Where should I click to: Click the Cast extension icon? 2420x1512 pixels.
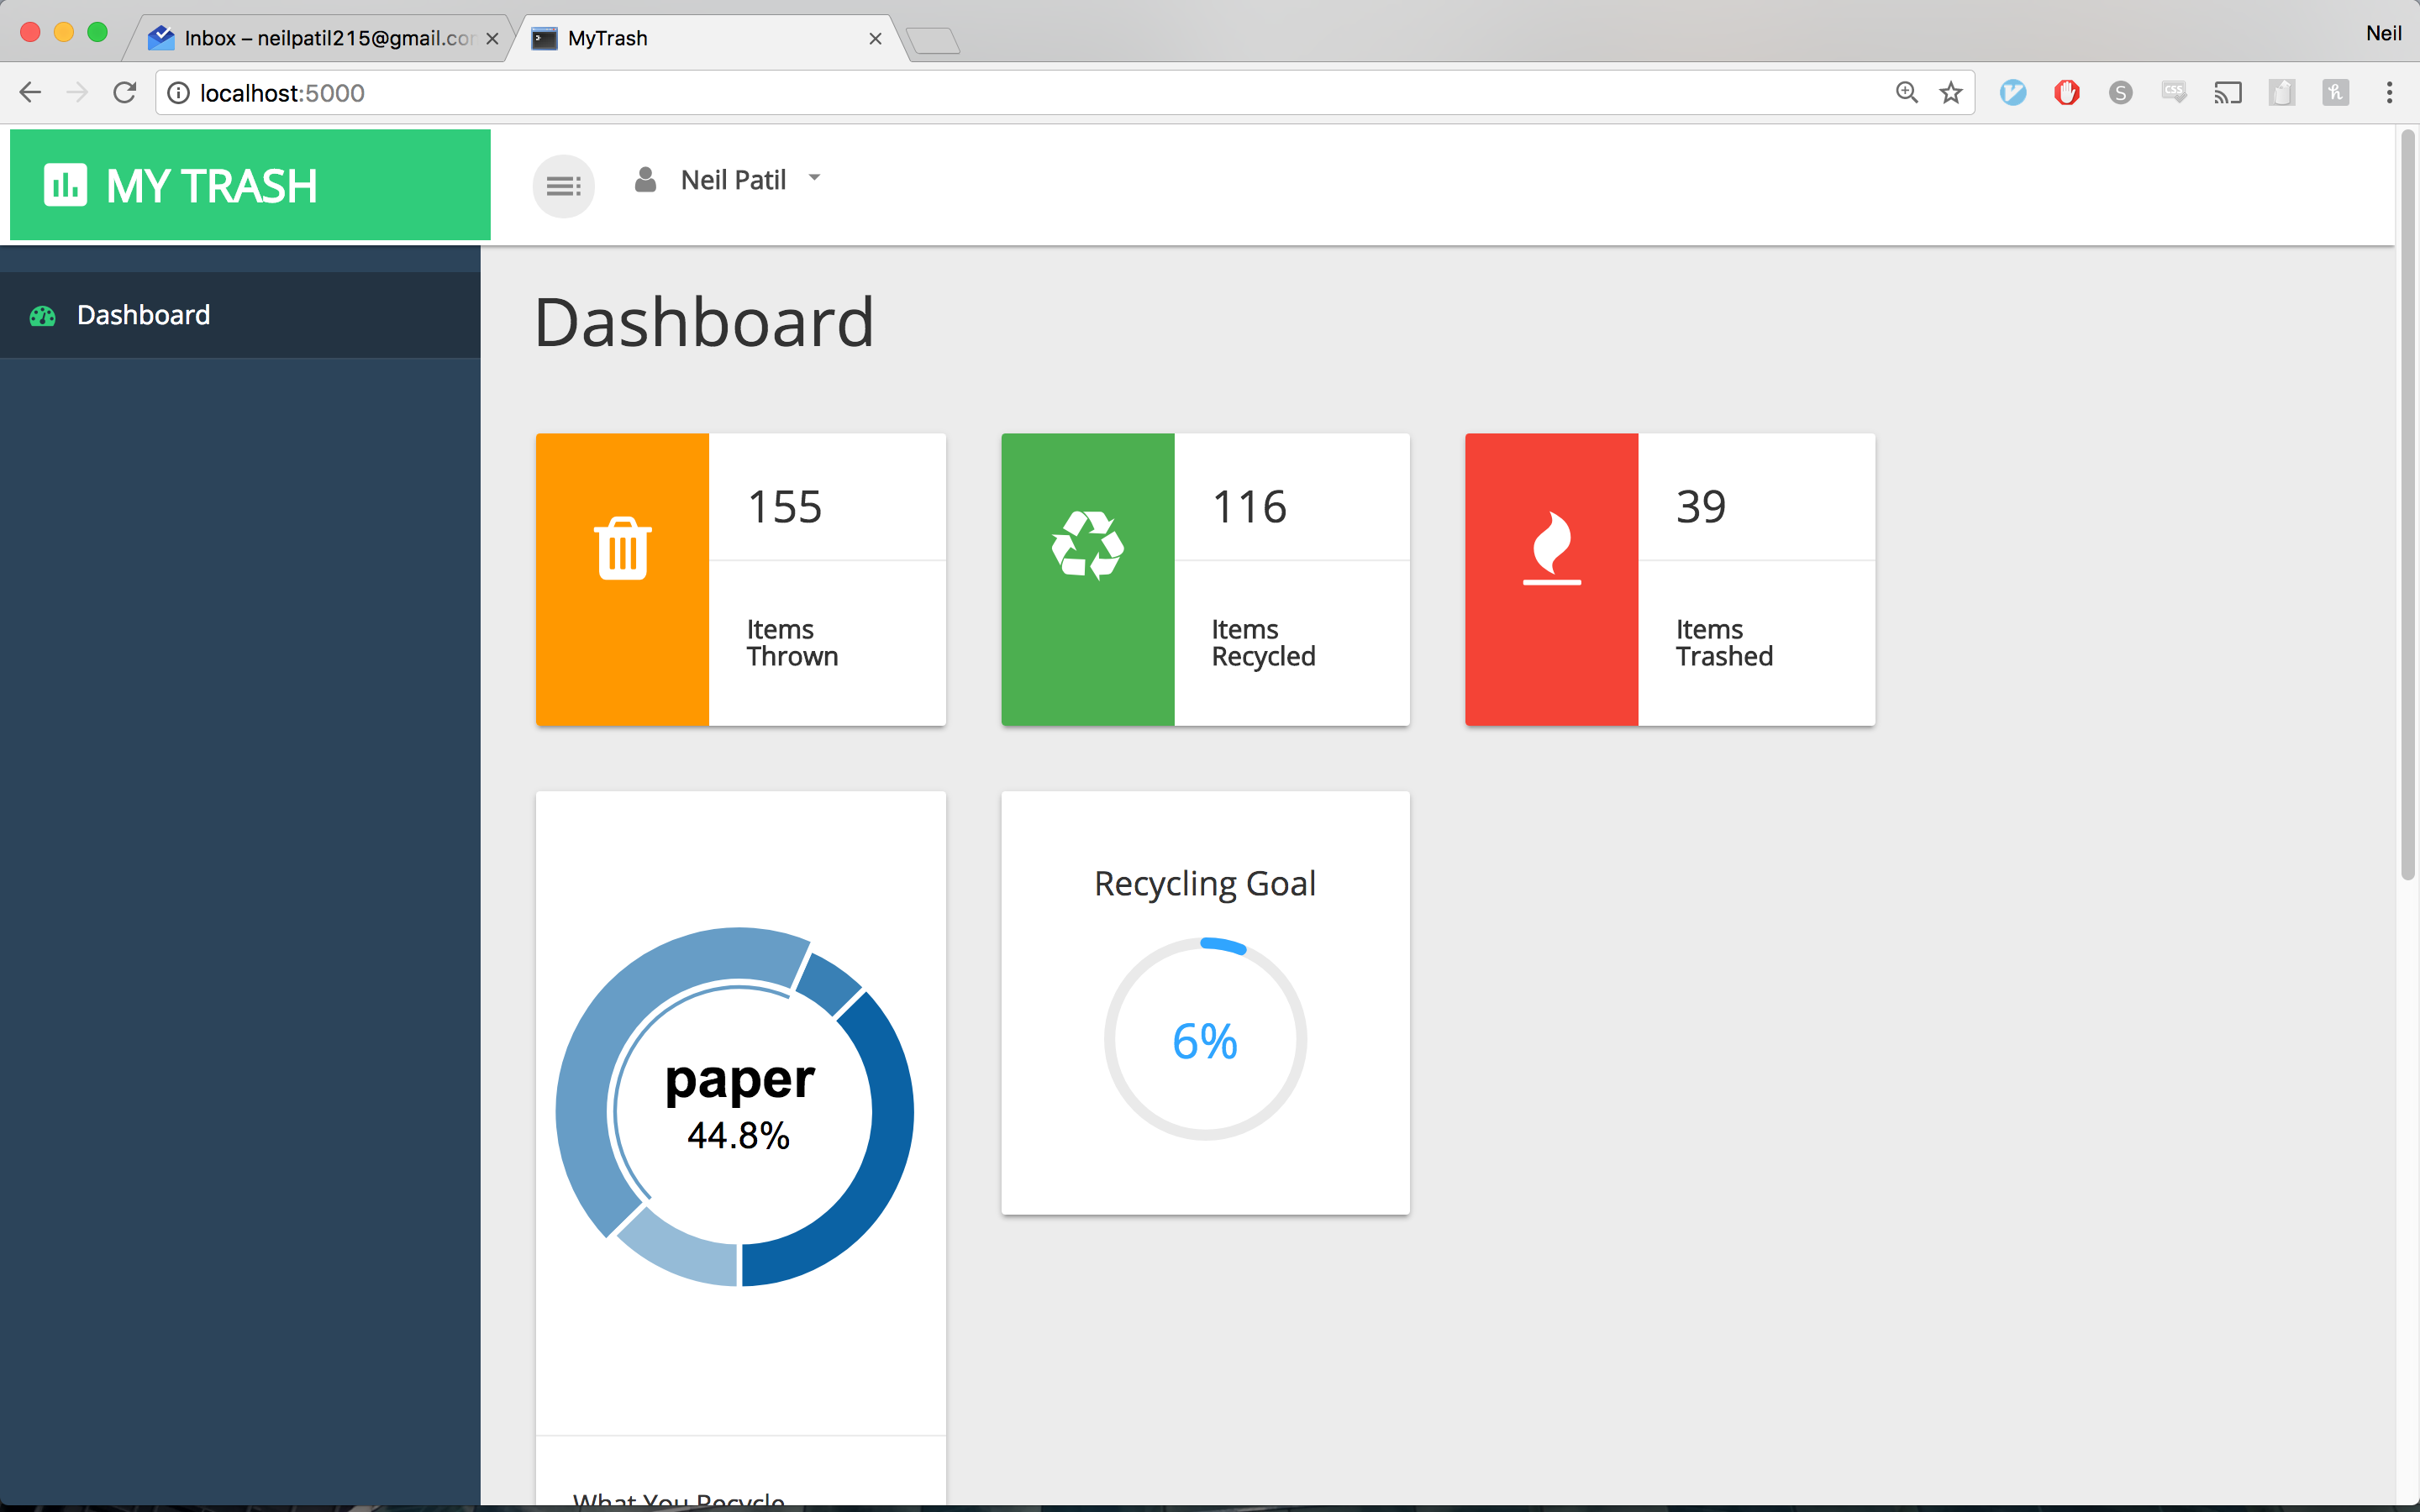tap(2227, 93)
